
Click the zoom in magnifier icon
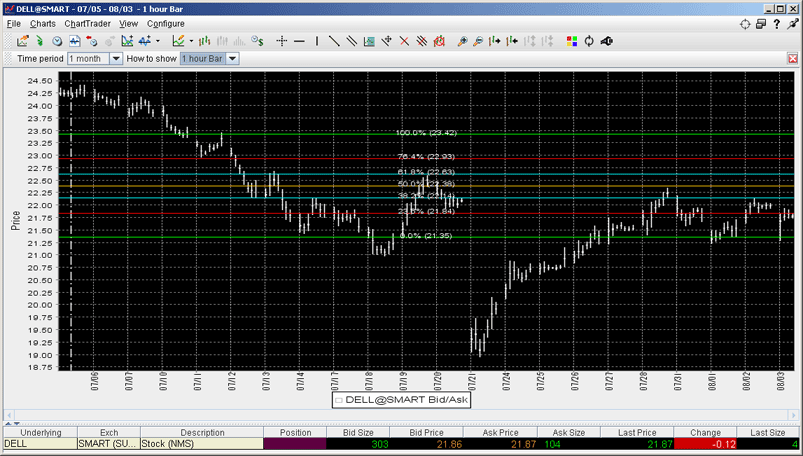pyautogui.click(x=462, y=41)
